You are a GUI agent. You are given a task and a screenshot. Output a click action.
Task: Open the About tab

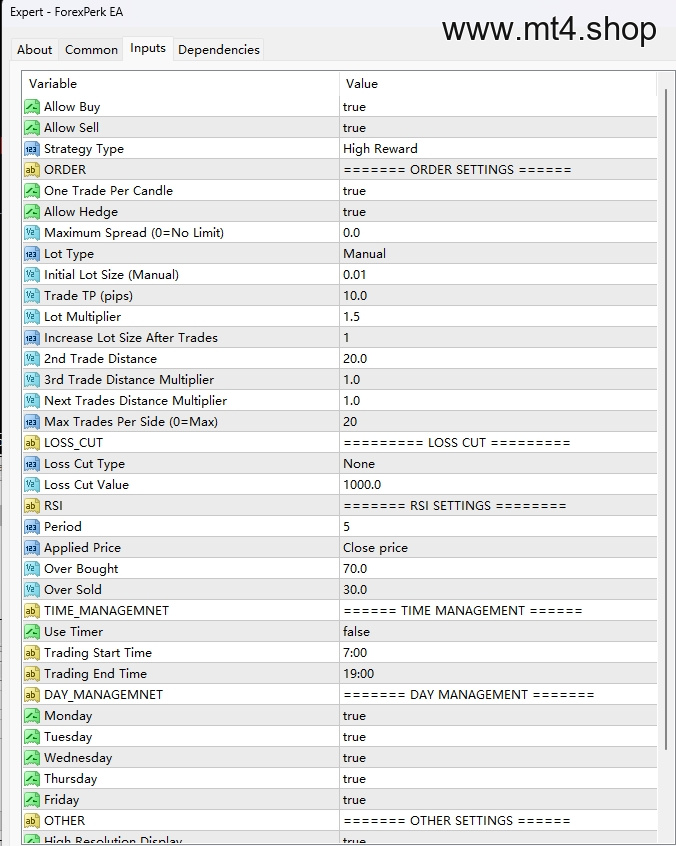tap(35, 50)
